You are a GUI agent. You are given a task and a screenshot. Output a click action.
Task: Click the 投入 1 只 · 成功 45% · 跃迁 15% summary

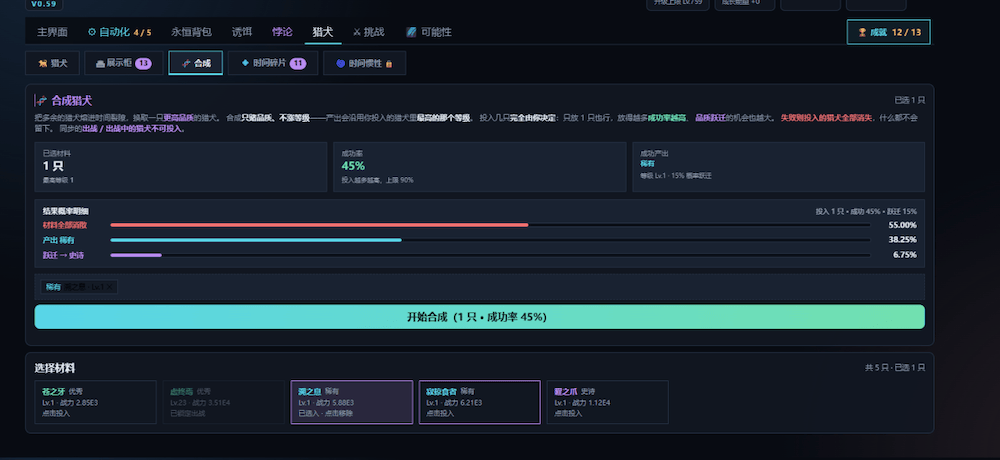[866, 211]
